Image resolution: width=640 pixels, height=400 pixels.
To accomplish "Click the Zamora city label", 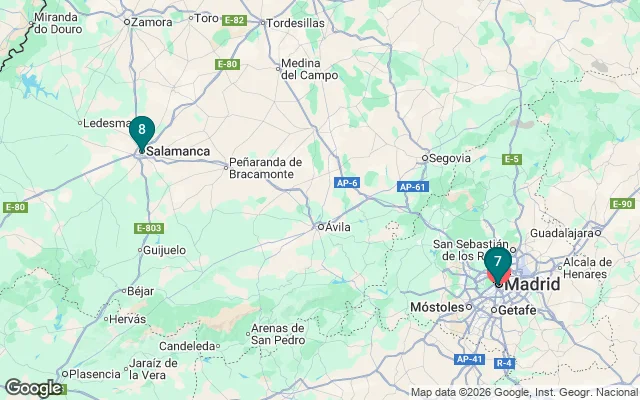I will pyautogui.click(x=151, y=22).
